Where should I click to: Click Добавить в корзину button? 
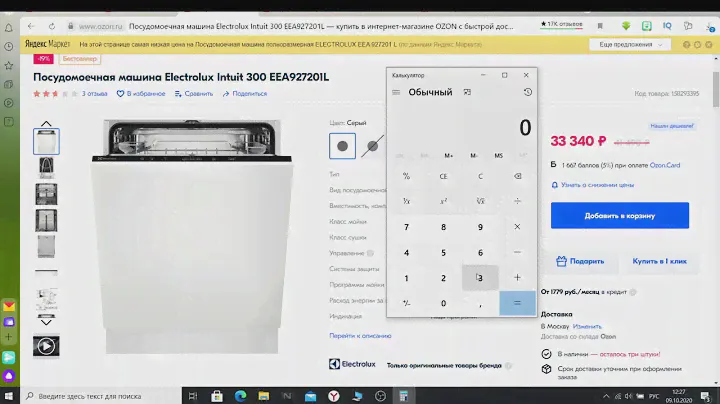click(x=620, y=215)
